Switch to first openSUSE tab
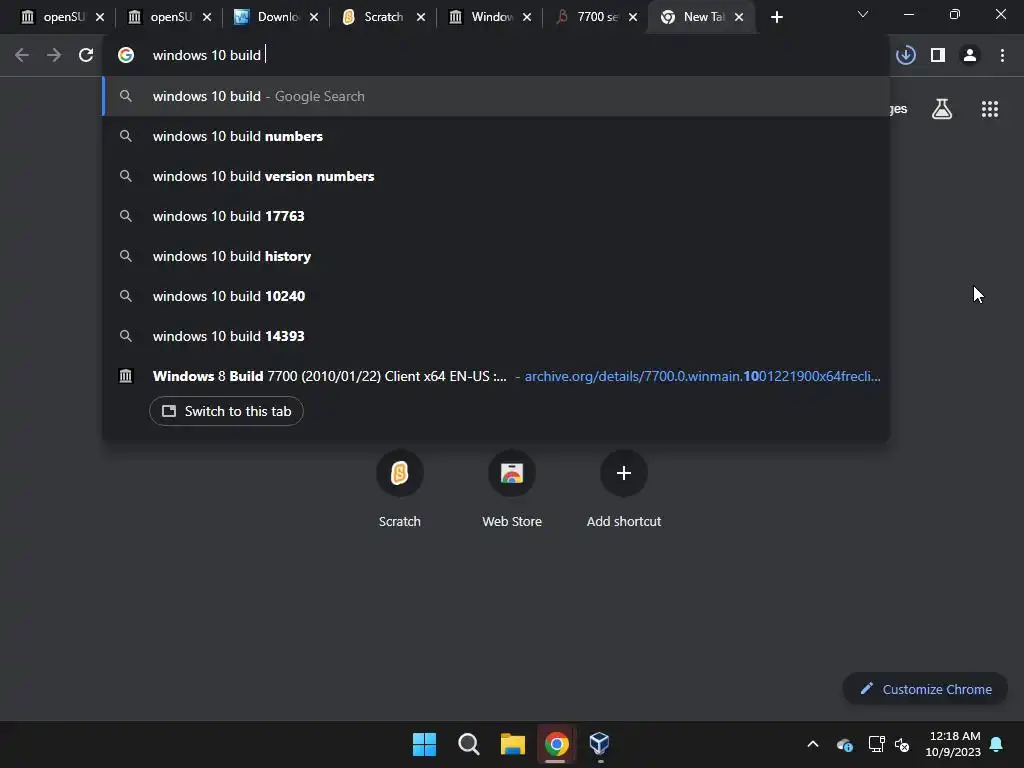The height and width of the screenshot is (768, 1024). click(x=62, y=17)
